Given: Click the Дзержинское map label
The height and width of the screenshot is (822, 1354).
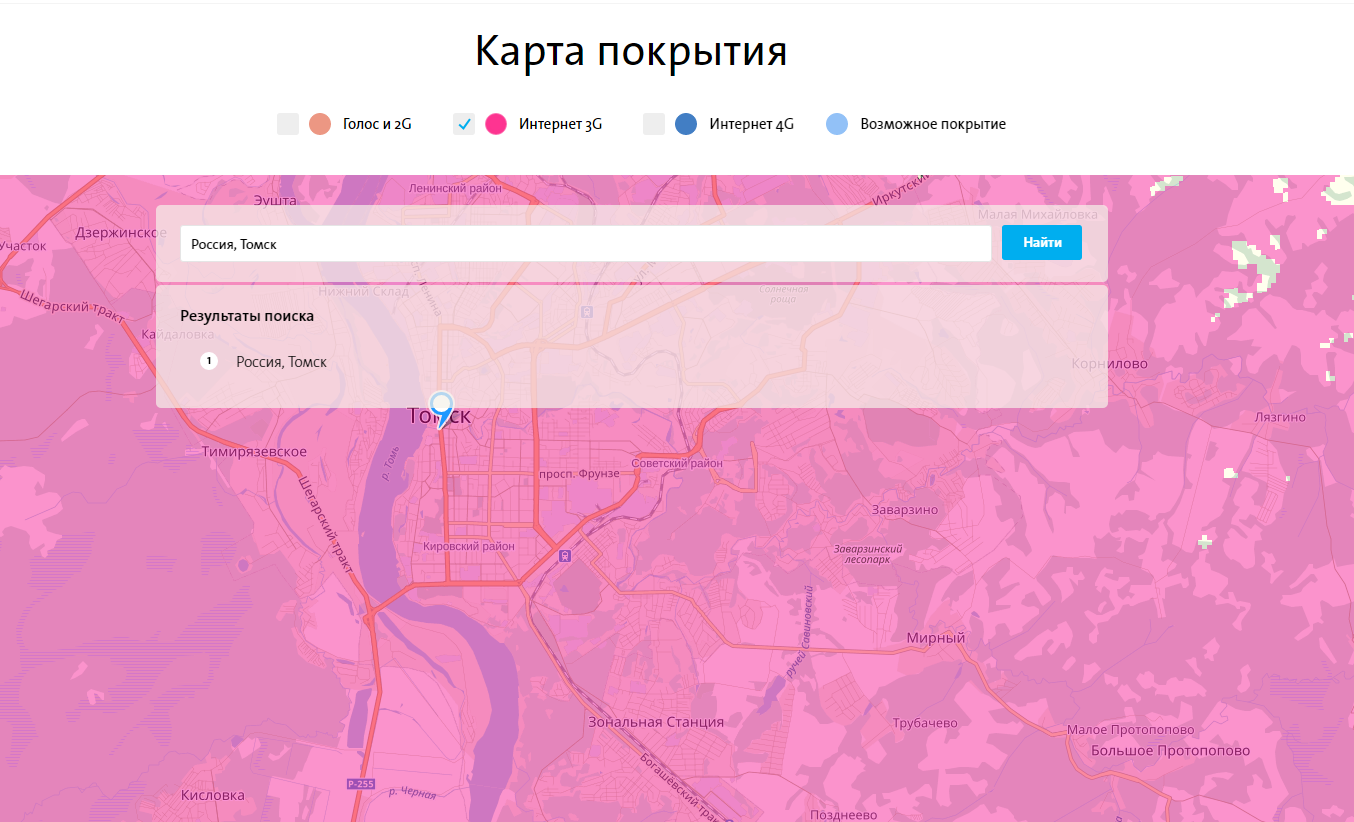Looking at the screenshot, I should pos(121,233).
